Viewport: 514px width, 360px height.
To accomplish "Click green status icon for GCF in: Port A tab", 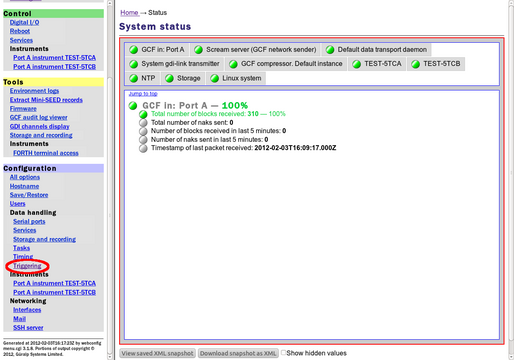I will [x=134, y=50].
